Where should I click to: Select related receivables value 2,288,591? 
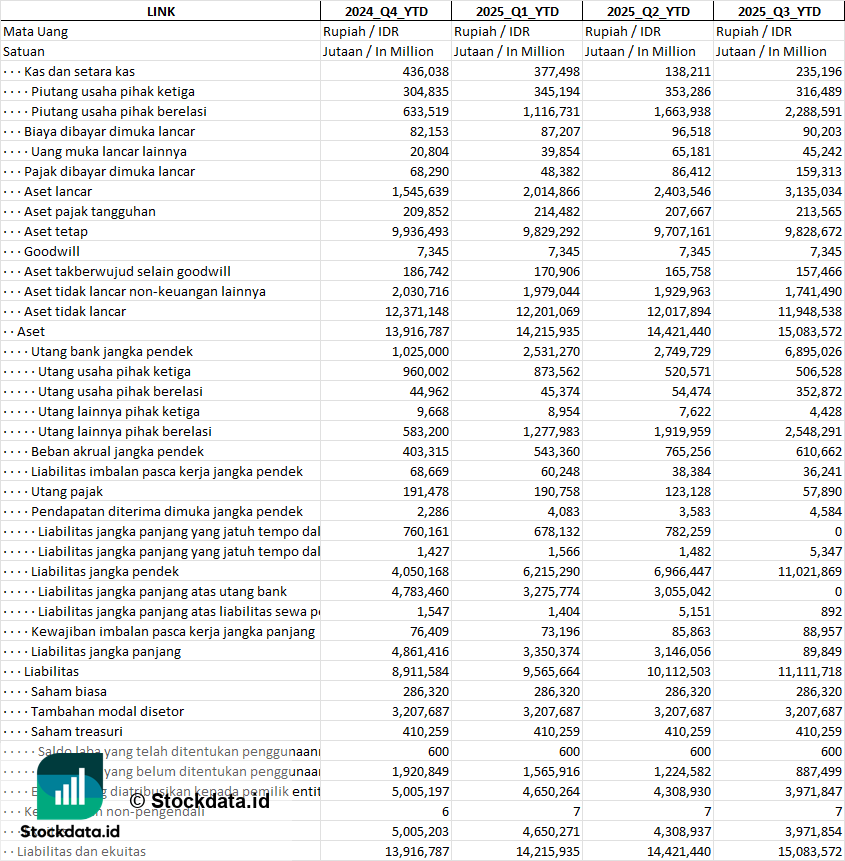(813, 112)
